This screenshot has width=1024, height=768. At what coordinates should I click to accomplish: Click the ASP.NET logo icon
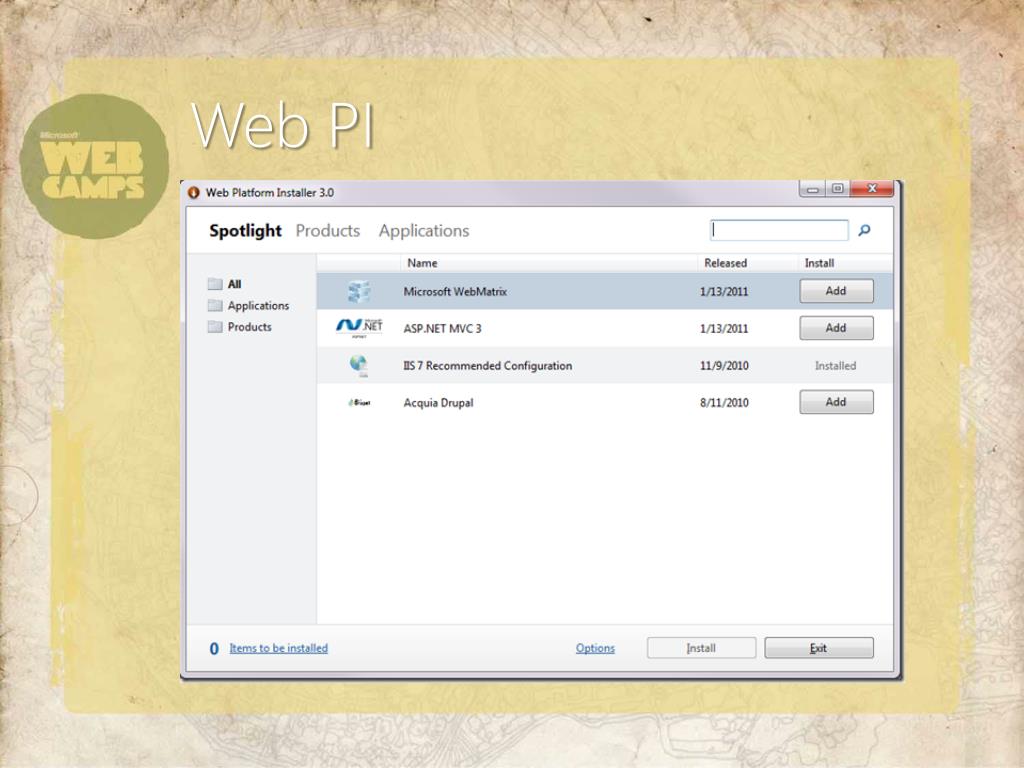pos(359,327)
